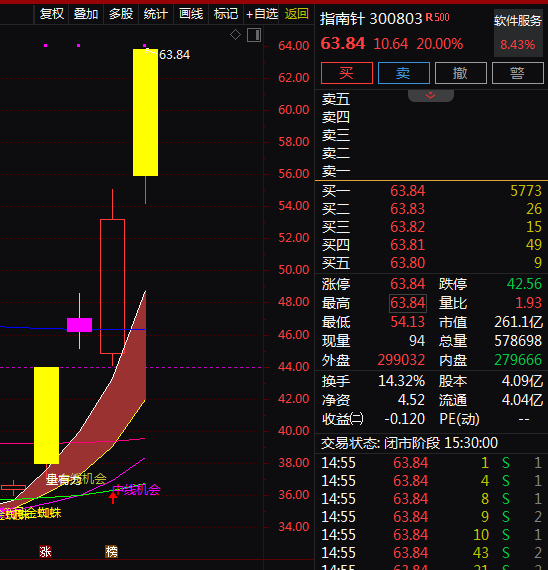
Task: Click the 最低 value 54.13
Action: pos(408,322)
